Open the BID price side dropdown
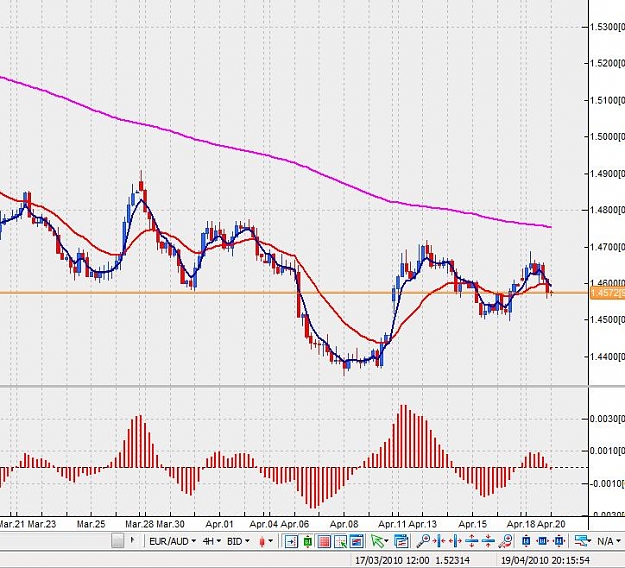Image resolution: width=625 pixels, height=568 pixels. click(238, 541)
